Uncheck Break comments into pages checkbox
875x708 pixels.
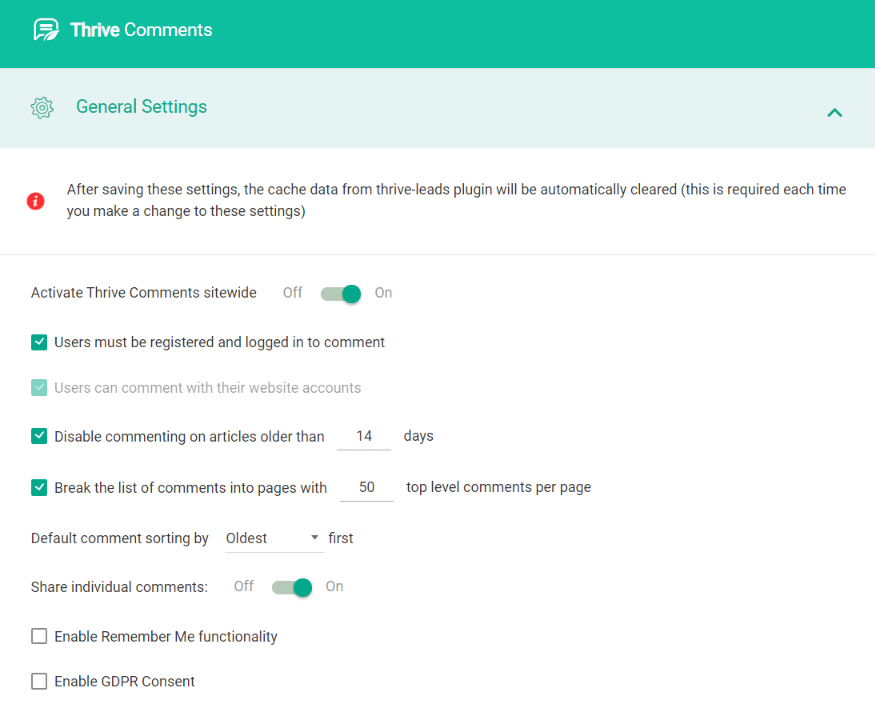(39, 487)
